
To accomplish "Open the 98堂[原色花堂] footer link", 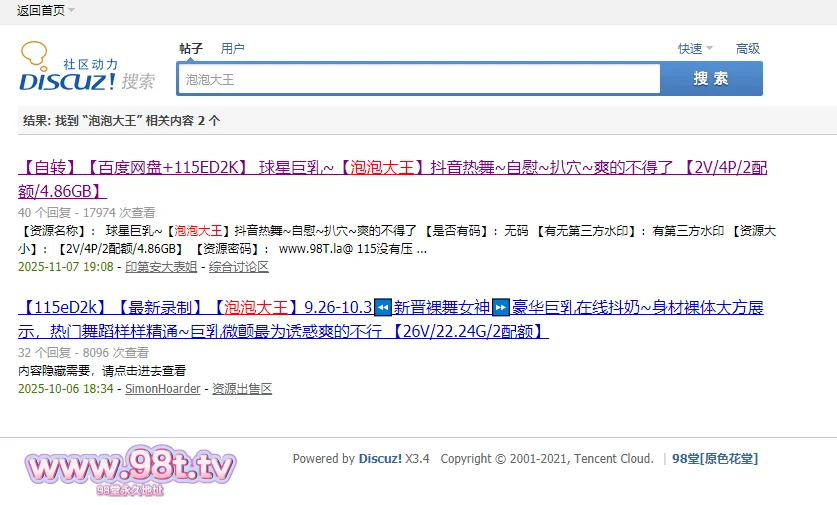I will [714, 459].
